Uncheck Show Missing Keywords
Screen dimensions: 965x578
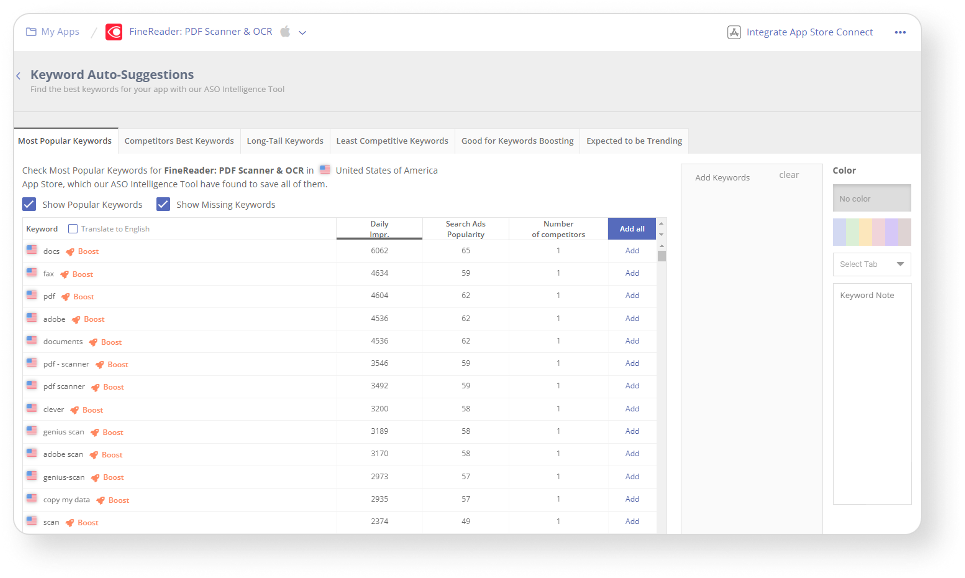click(163, 204)
